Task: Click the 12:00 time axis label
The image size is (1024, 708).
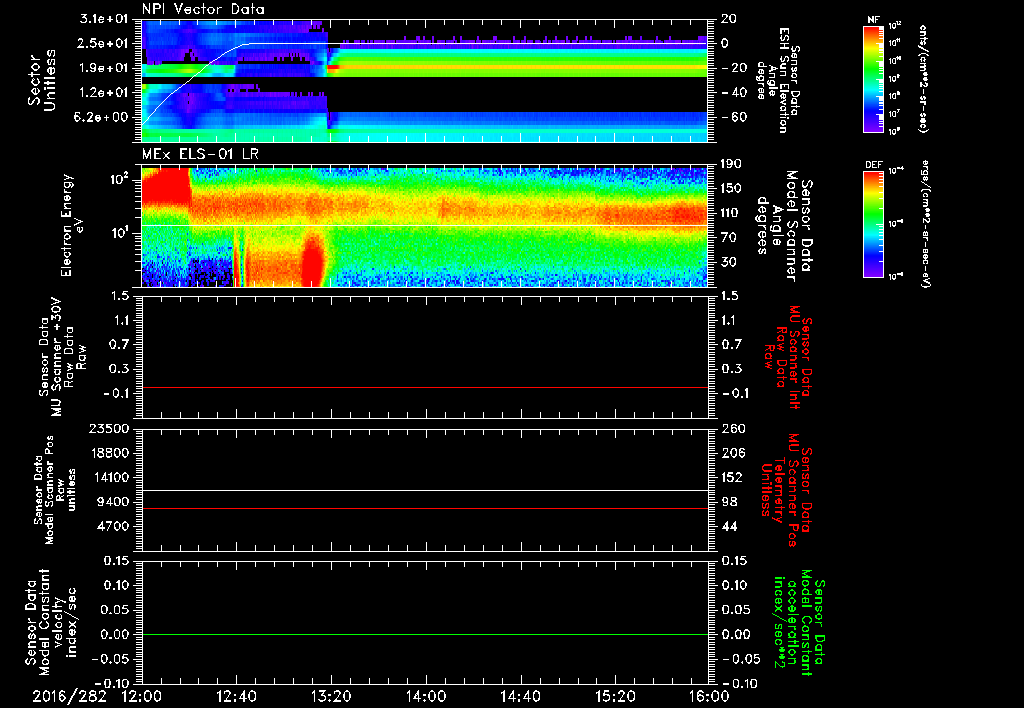Action: [142, 696]
